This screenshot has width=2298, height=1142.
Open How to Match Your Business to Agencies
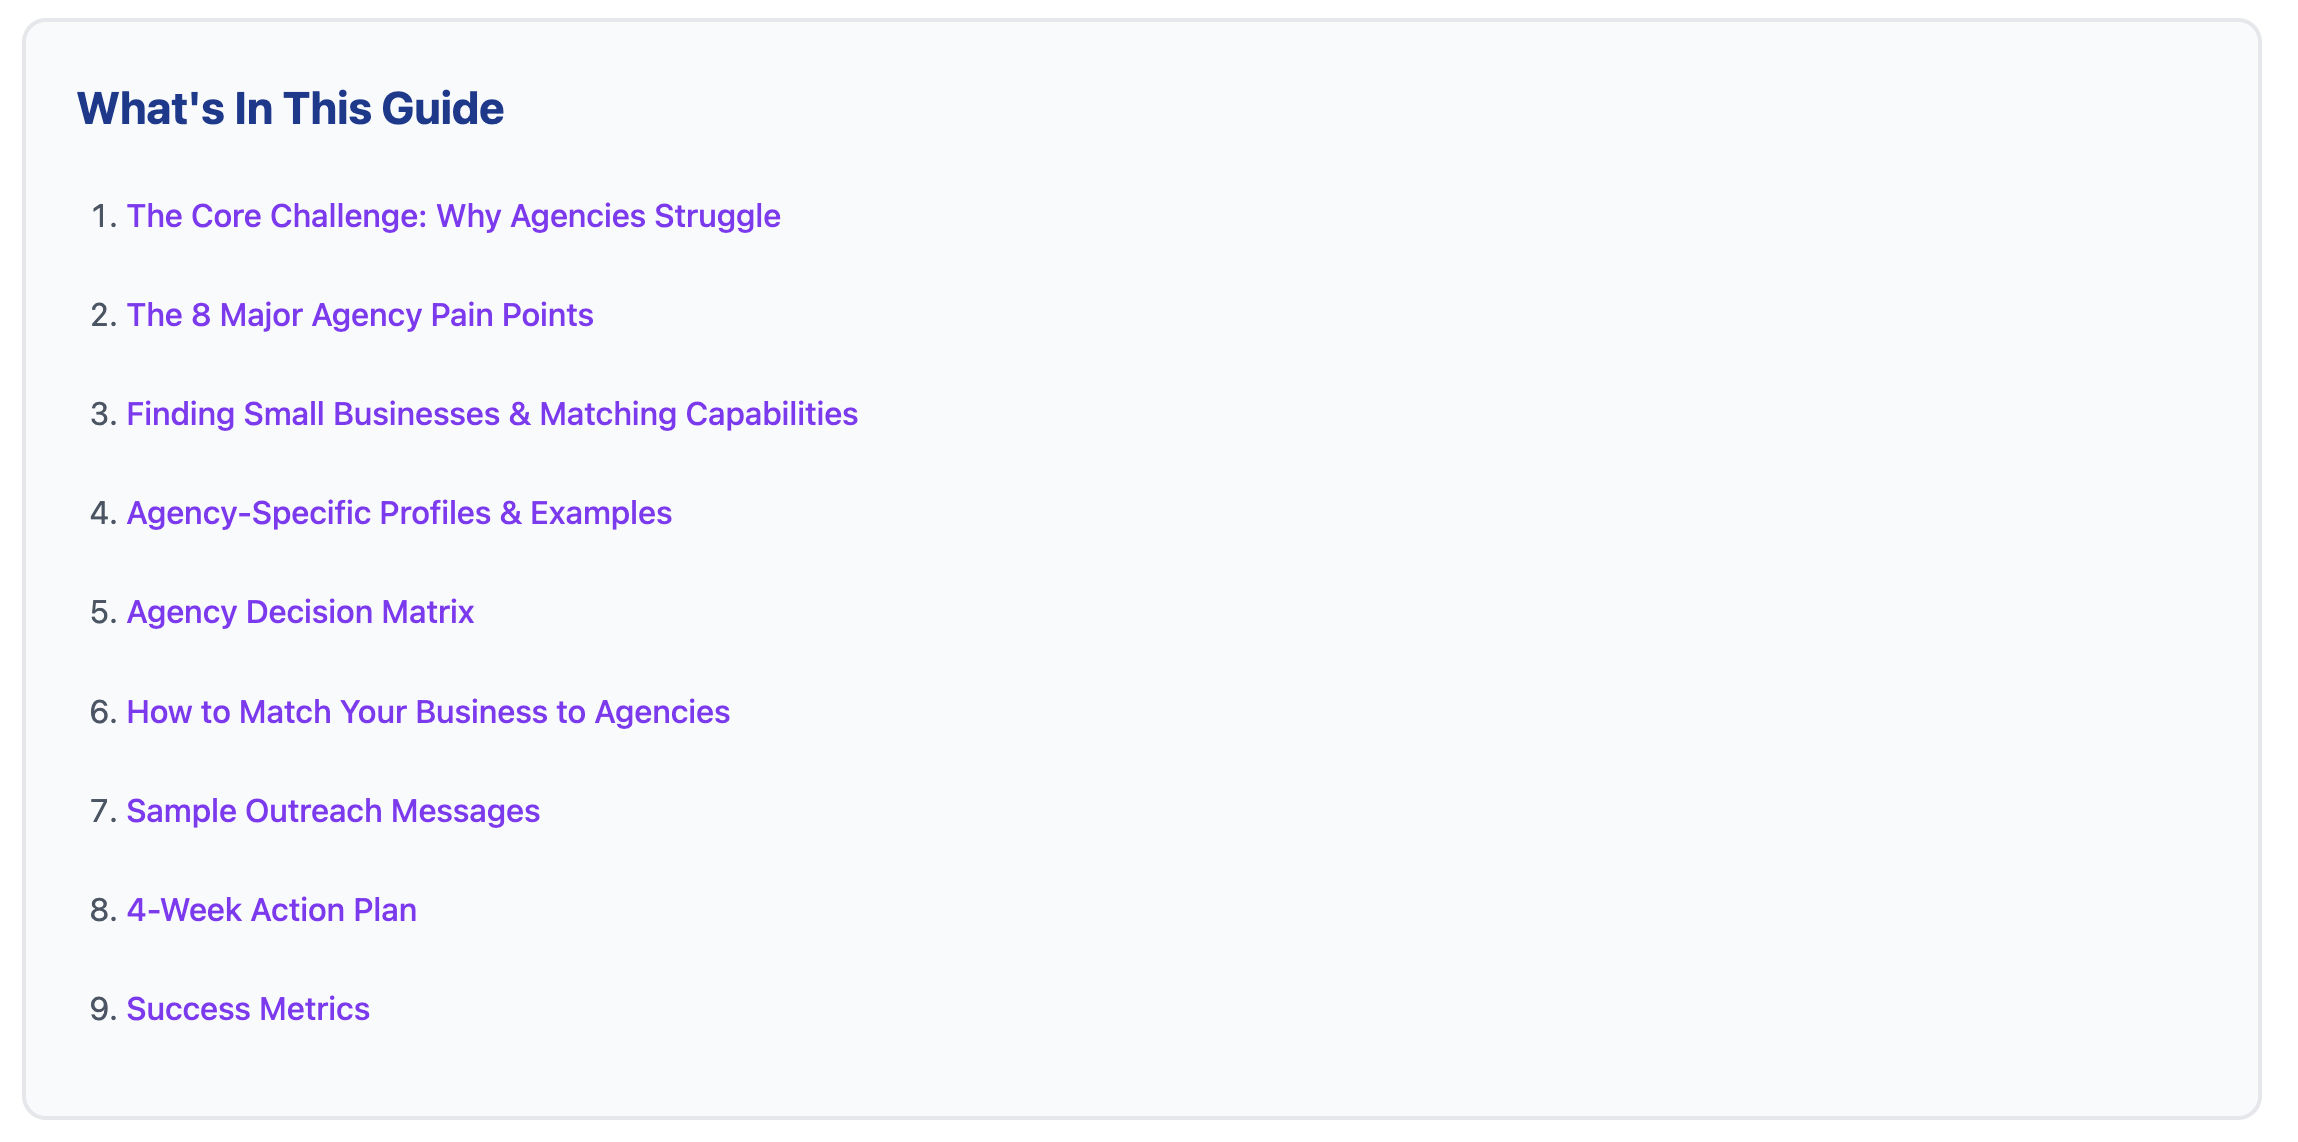(x=428, y=711)
